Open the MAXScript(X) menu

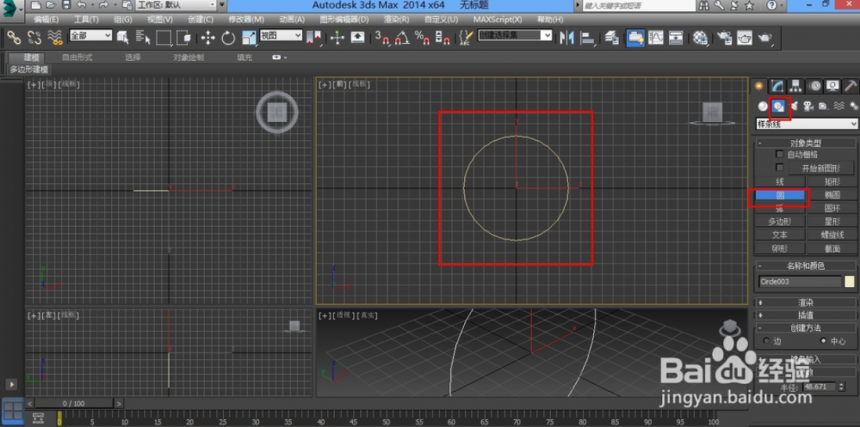click(497, 19)
